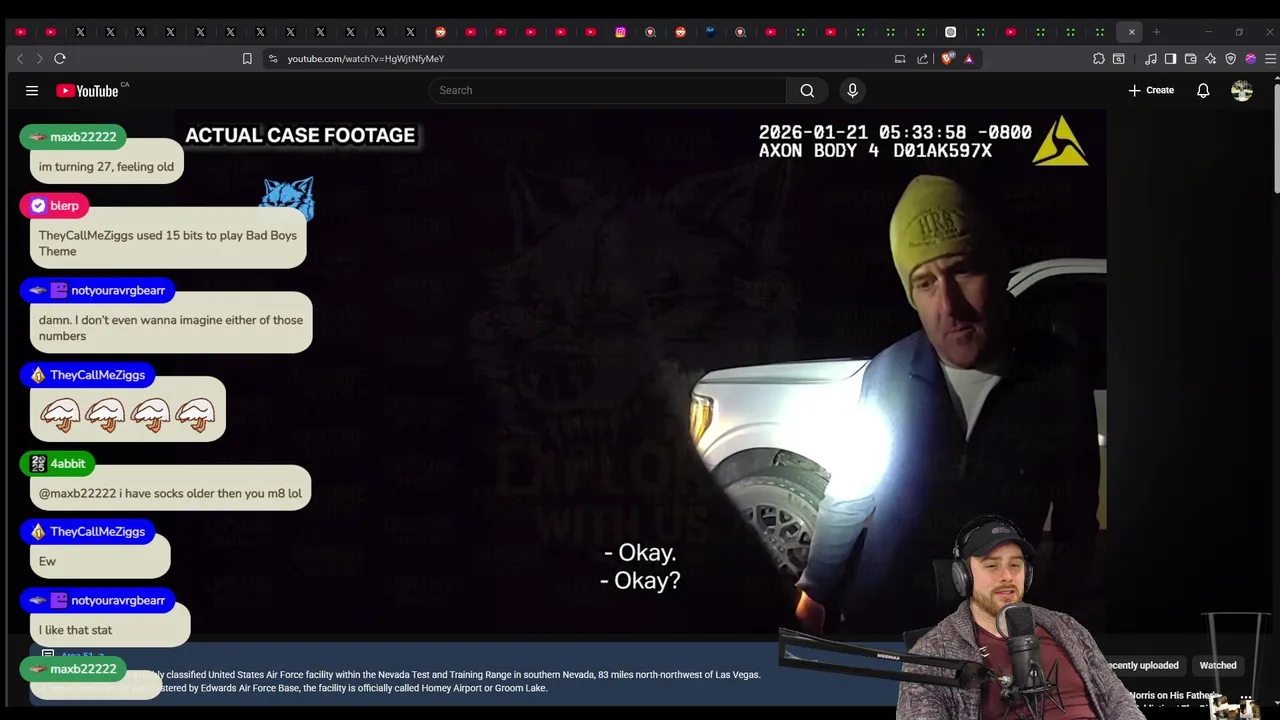The width and height of the screenshot is (1280, 720).
Task: Select the 'Watched' filter chip
Action: tap(1218, 665)
